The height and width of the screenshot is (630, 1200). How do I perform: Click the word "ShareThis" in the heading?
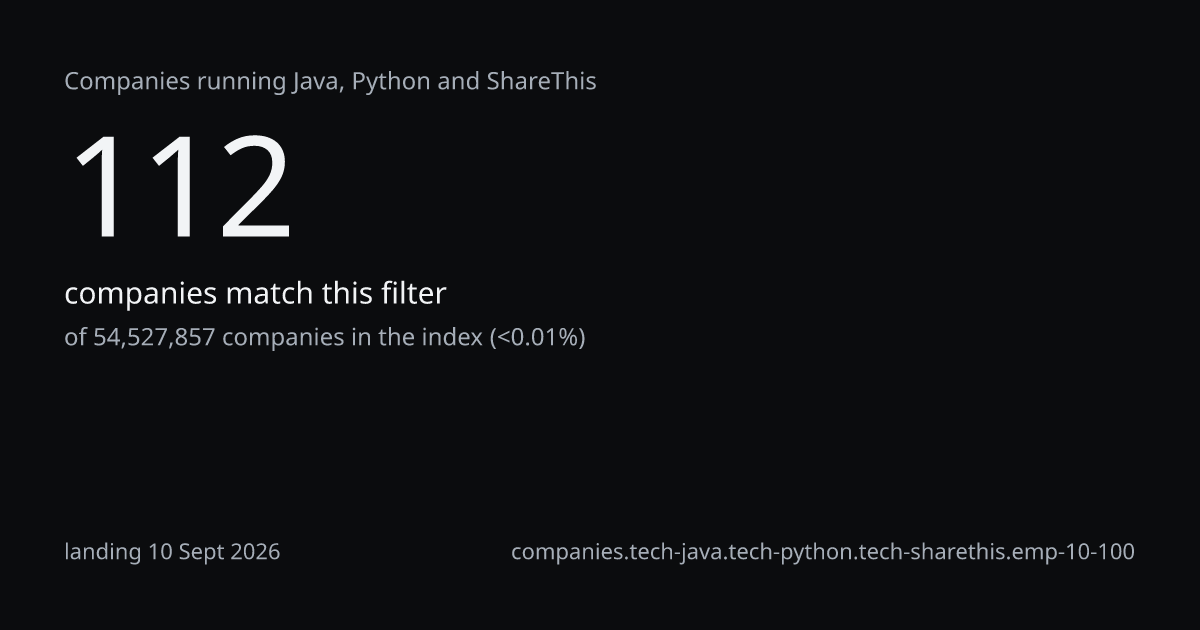tap(542, 82)
